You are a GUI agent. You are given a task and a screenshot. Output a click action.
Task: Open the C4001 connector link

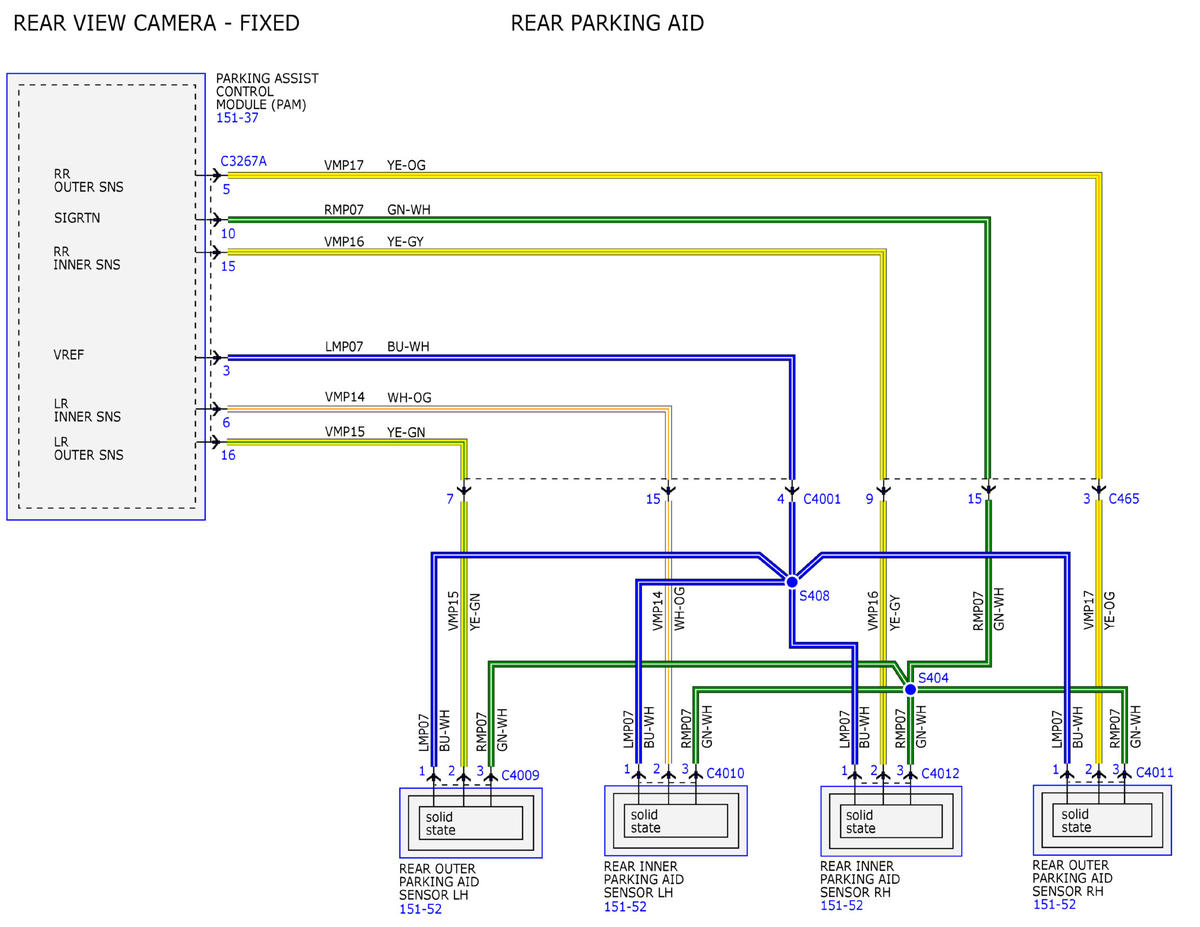[x=822, y=498]
